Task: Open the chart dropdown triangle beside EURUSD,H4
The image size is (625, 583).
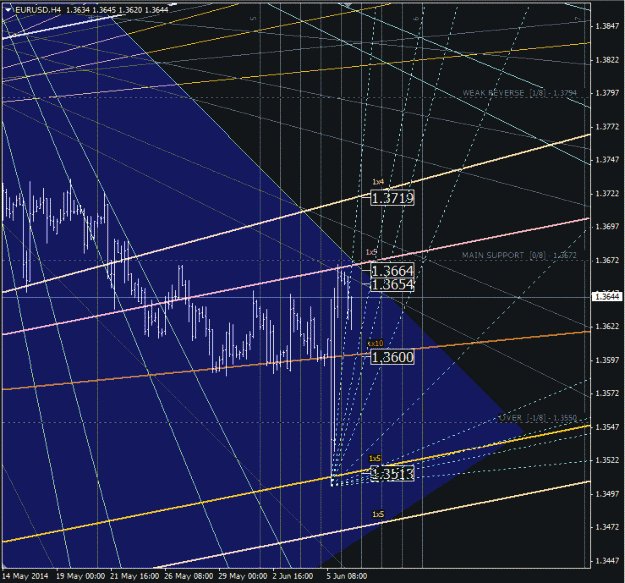Action: click(x=9, y=10)
